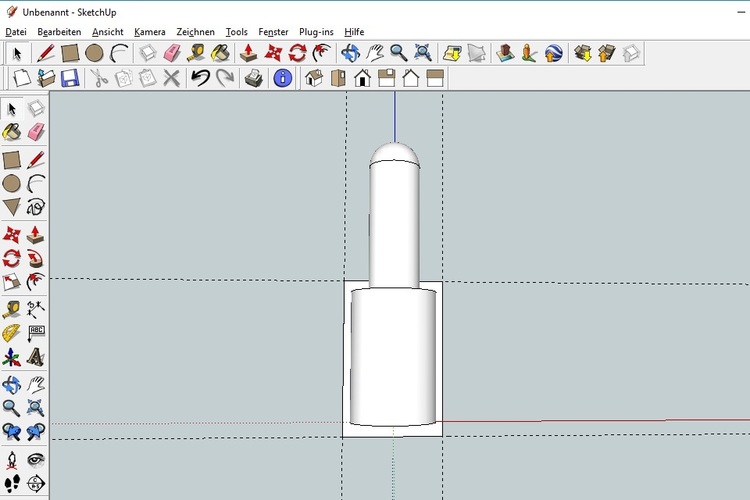
Task: Select Pan hand in the left palette
Action: pos(36,385)
